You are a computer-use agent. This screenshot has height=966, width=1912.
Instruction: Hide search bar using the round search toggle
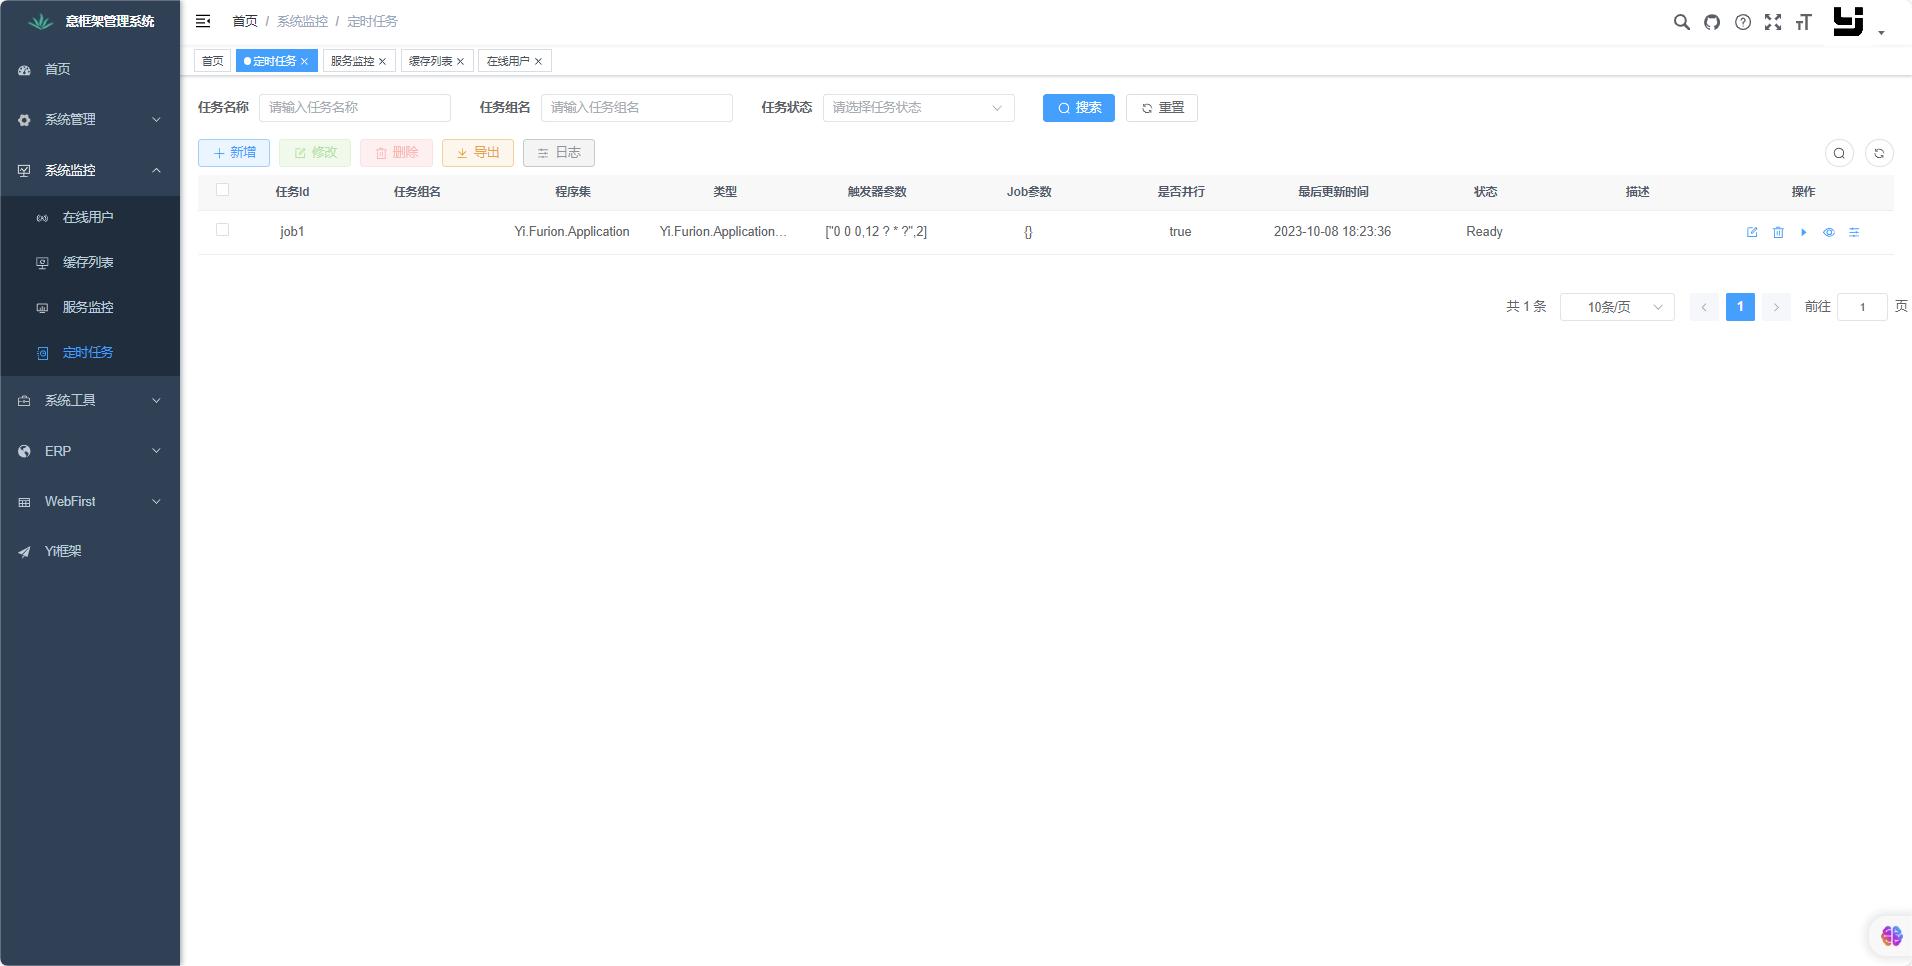coord(1839,153)
